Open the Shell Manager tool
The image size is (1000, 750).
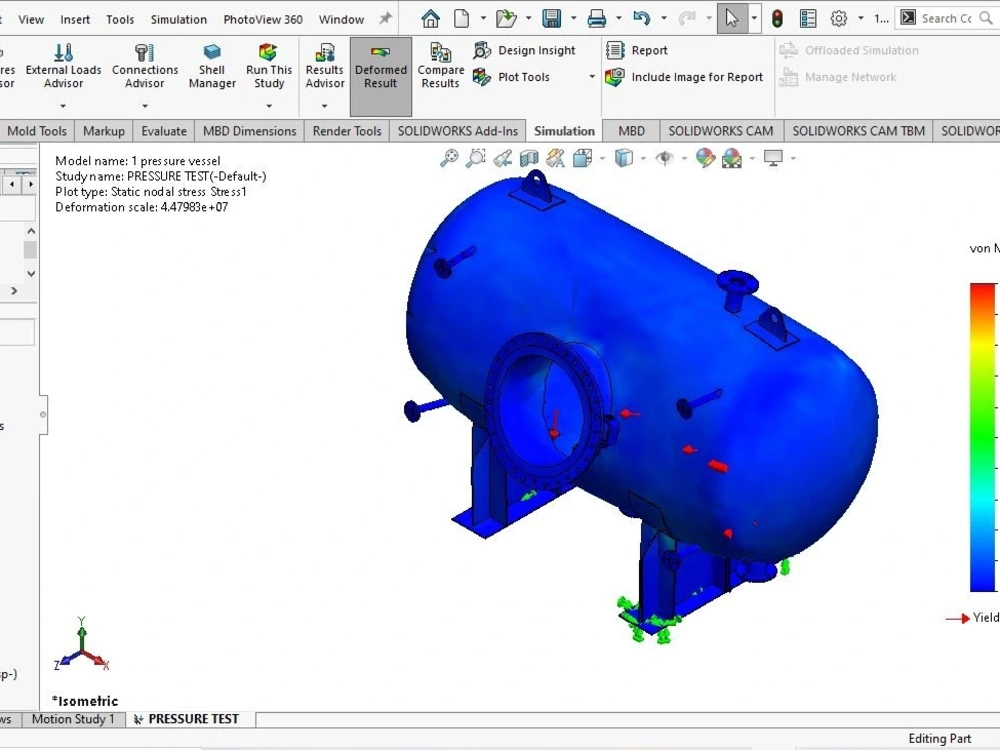[211, 63]
